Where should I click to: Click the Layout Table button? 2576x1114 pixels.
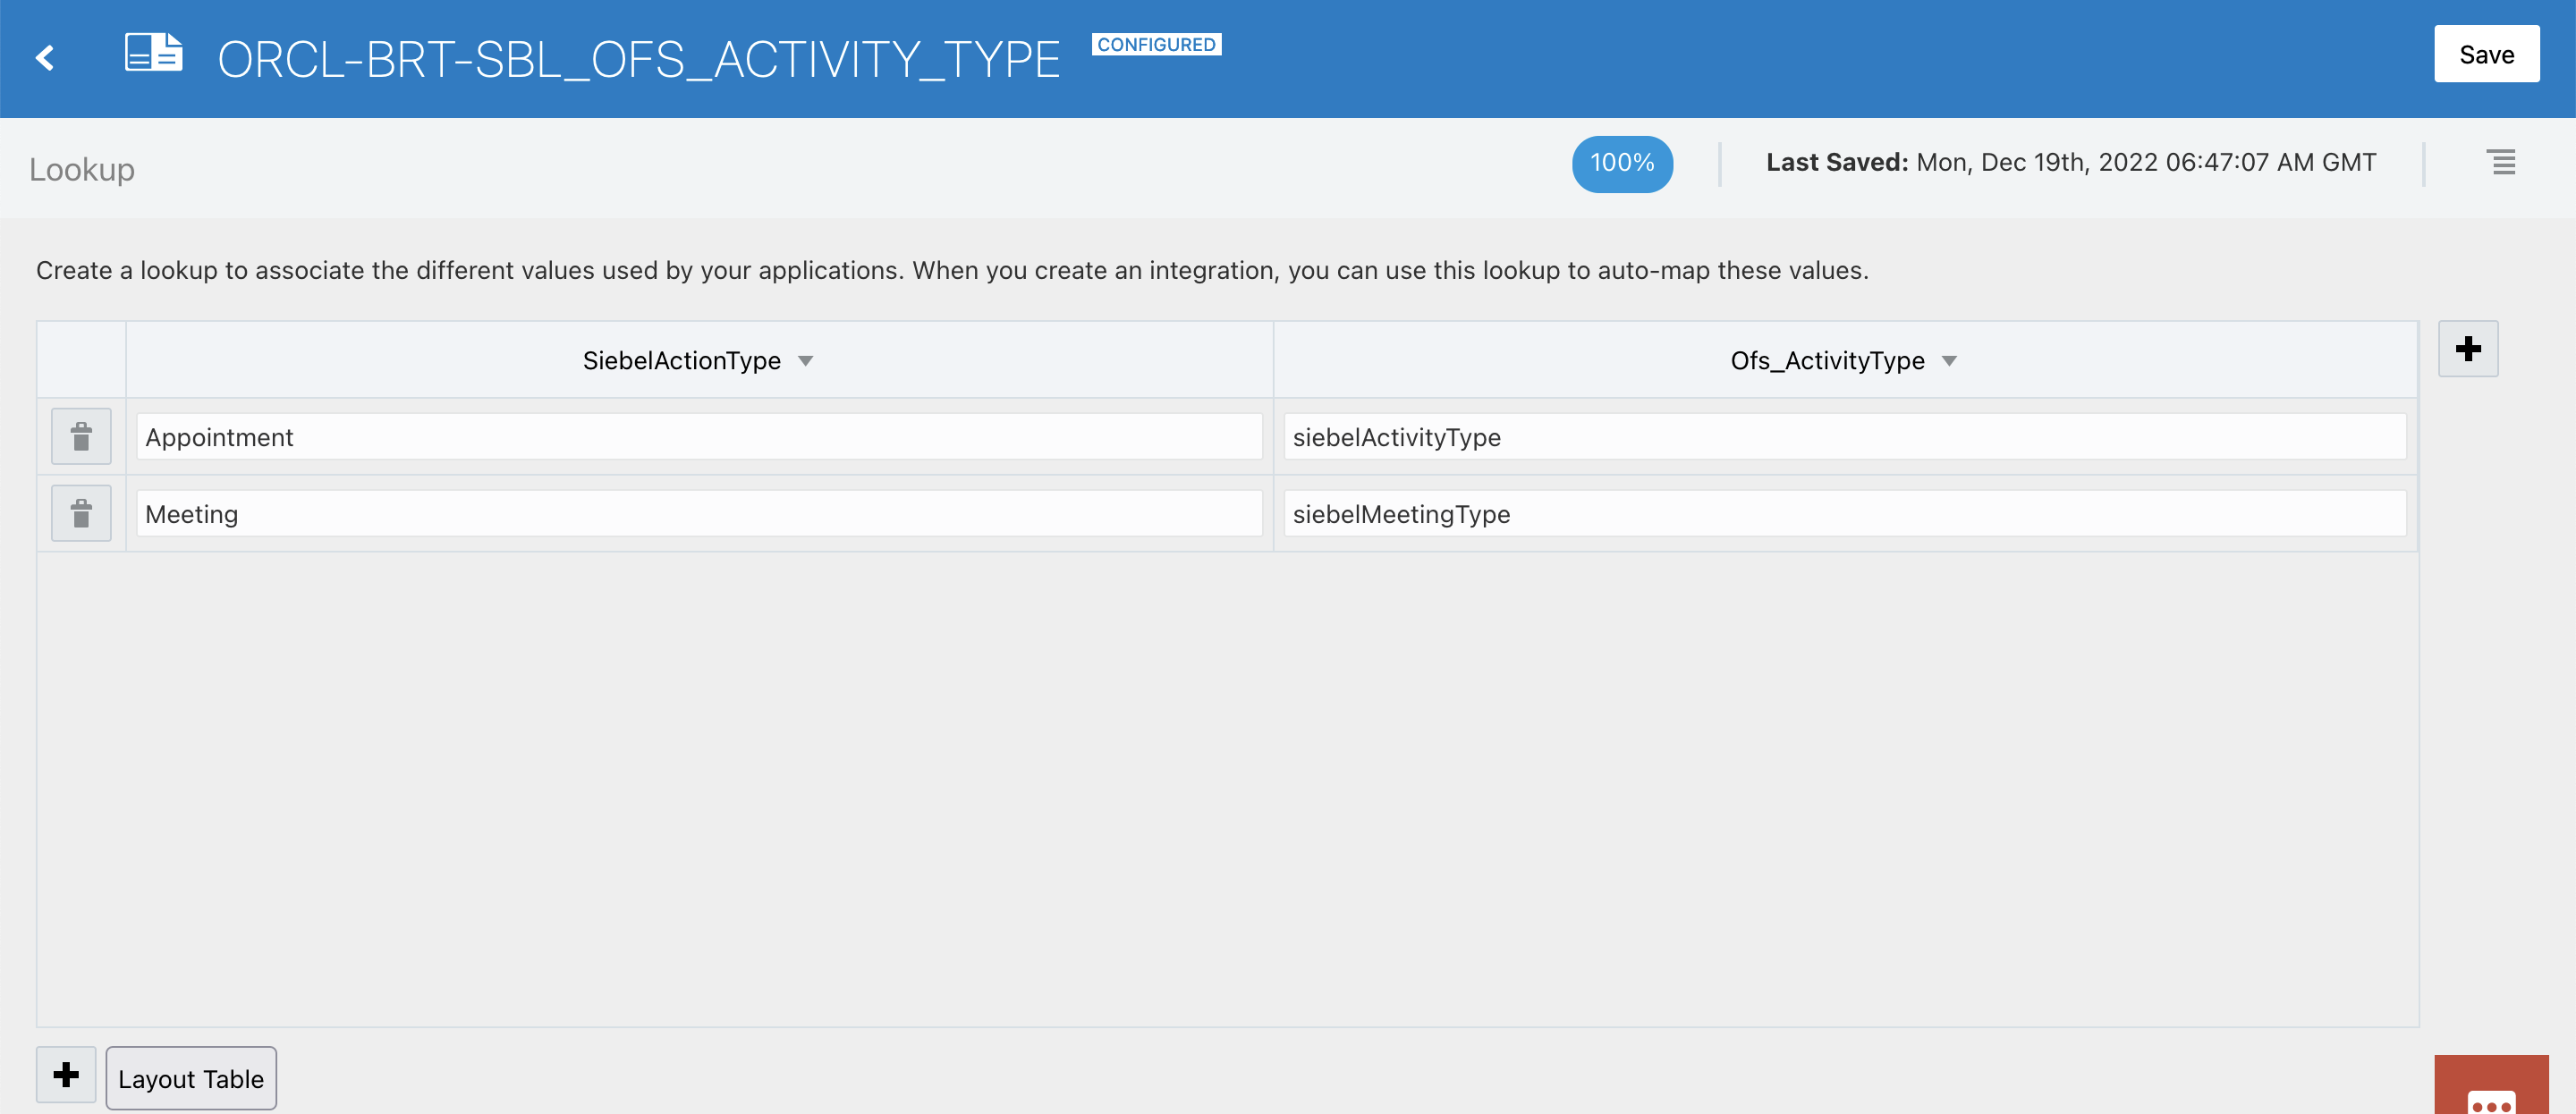[x=191, y=1078]
